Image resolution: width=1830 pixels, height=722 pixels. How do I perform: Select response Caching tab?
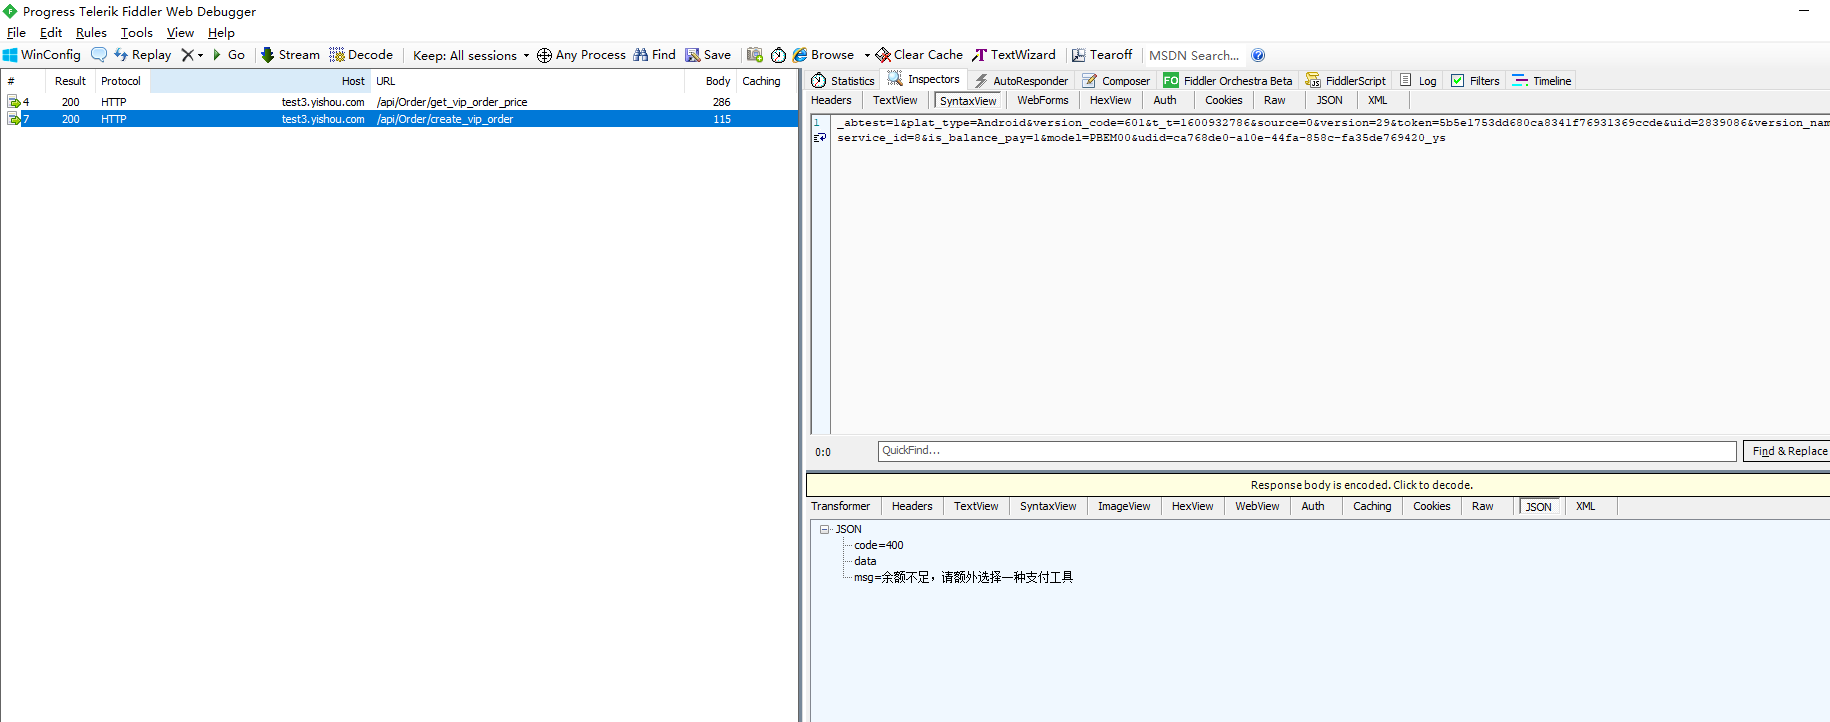point(1372,506)
